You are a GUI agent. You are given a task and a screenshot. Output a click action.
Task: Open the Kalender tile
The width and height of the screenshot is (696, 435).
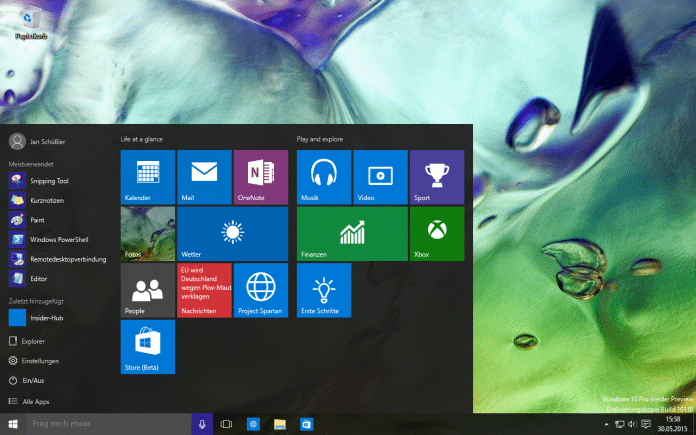point(147,177)
